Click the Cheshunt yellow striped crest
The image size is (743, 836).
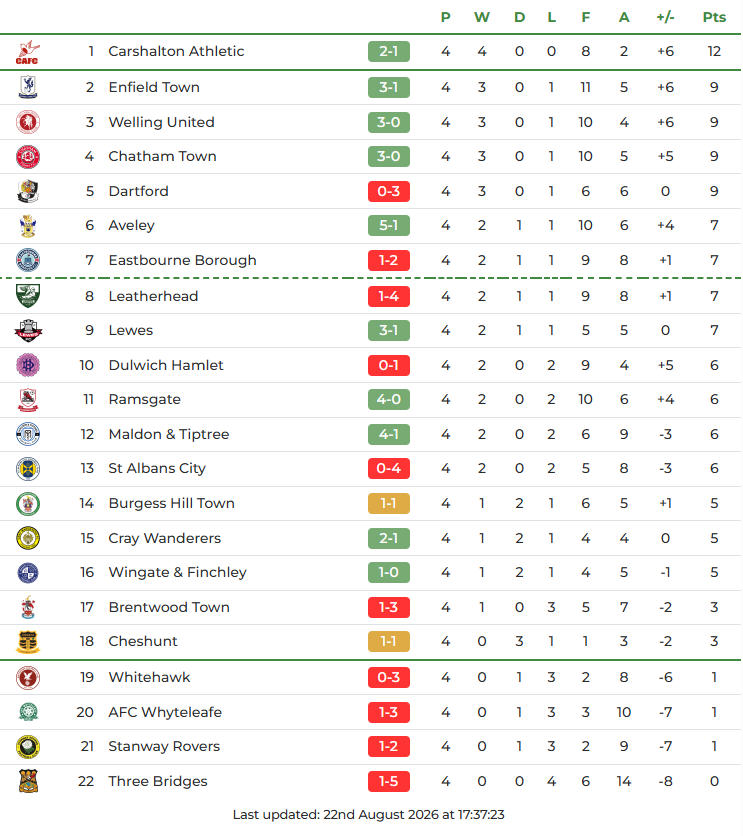[x=28, y=641]
